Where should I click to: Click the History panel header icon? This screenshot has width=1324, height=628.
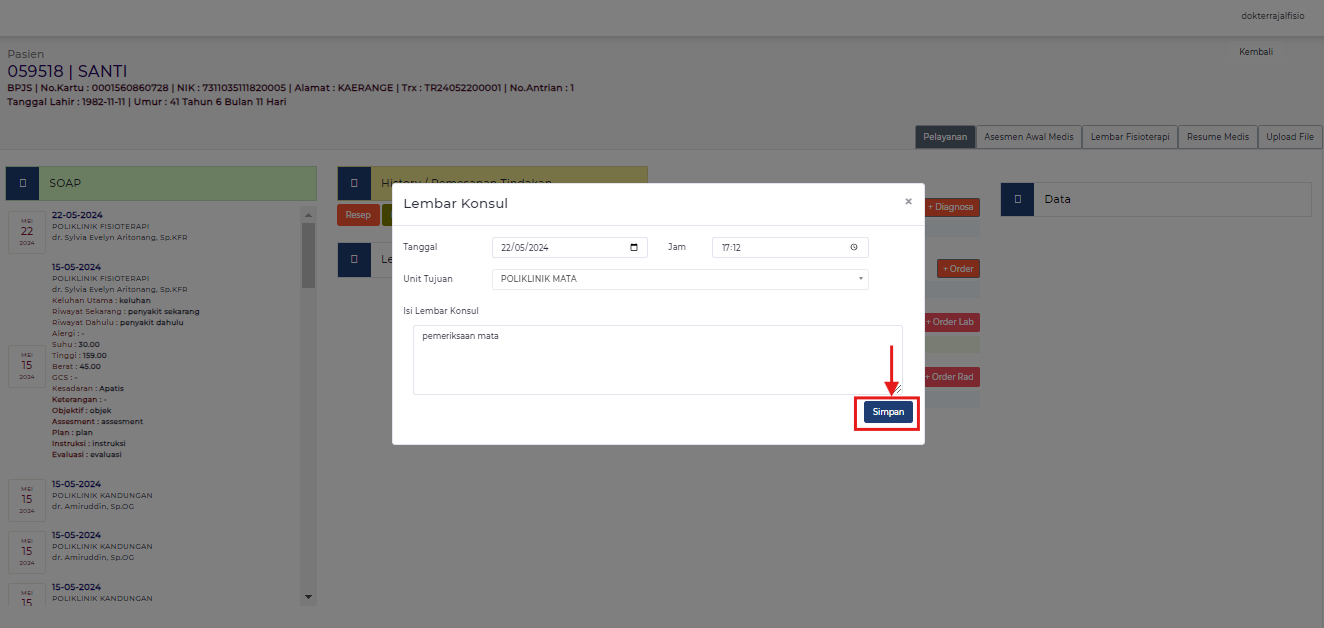[x=354, y=183]
